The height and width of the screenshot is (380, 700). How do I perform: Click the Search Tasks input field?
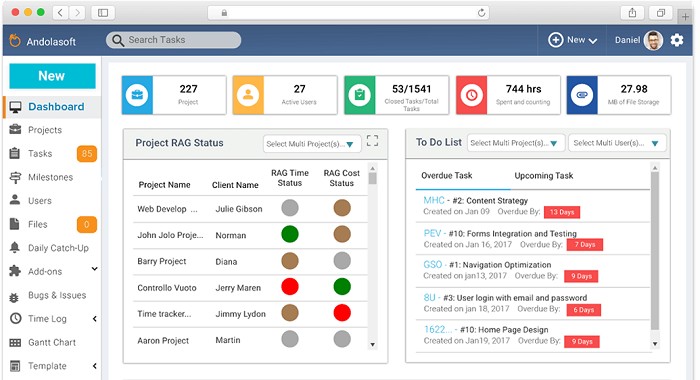point(174,40)
